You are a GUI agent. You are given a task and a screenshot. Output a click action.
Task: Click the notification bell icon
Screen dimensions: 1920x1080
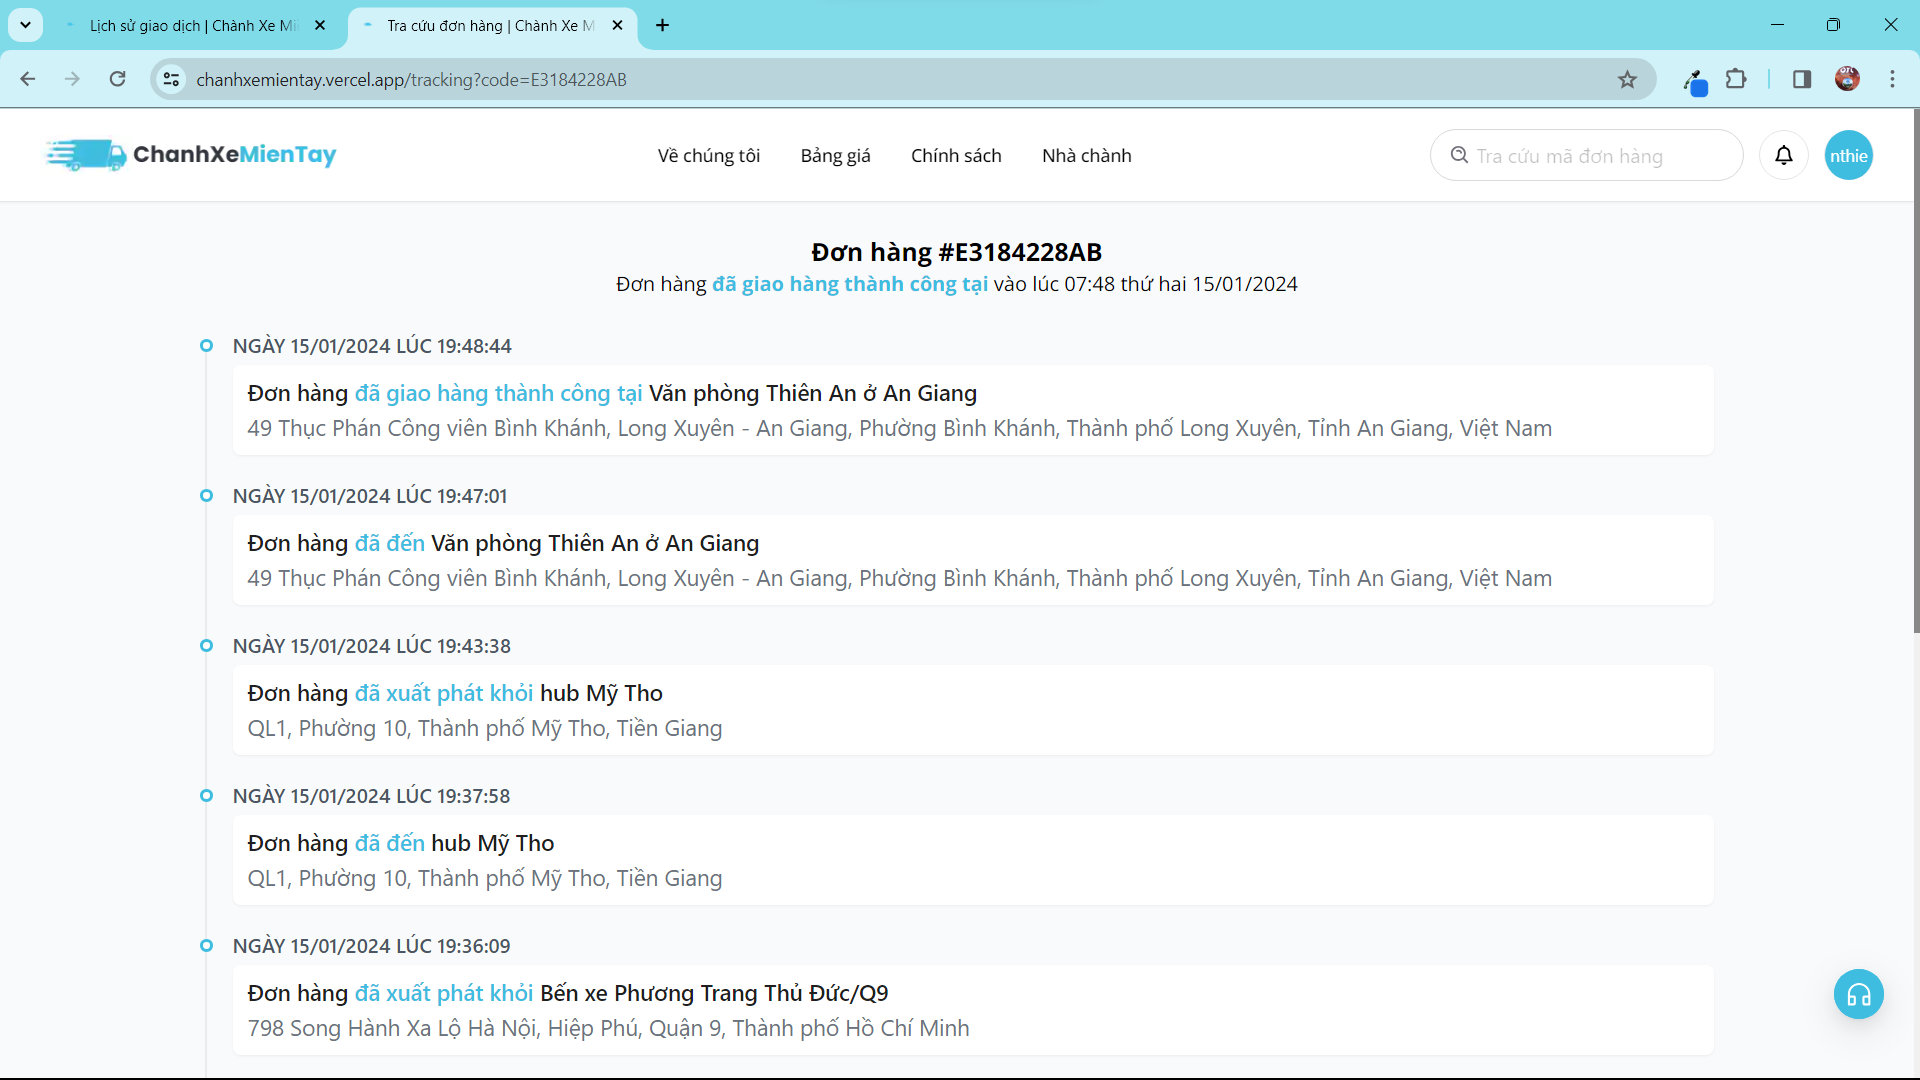click(1784, 155)
